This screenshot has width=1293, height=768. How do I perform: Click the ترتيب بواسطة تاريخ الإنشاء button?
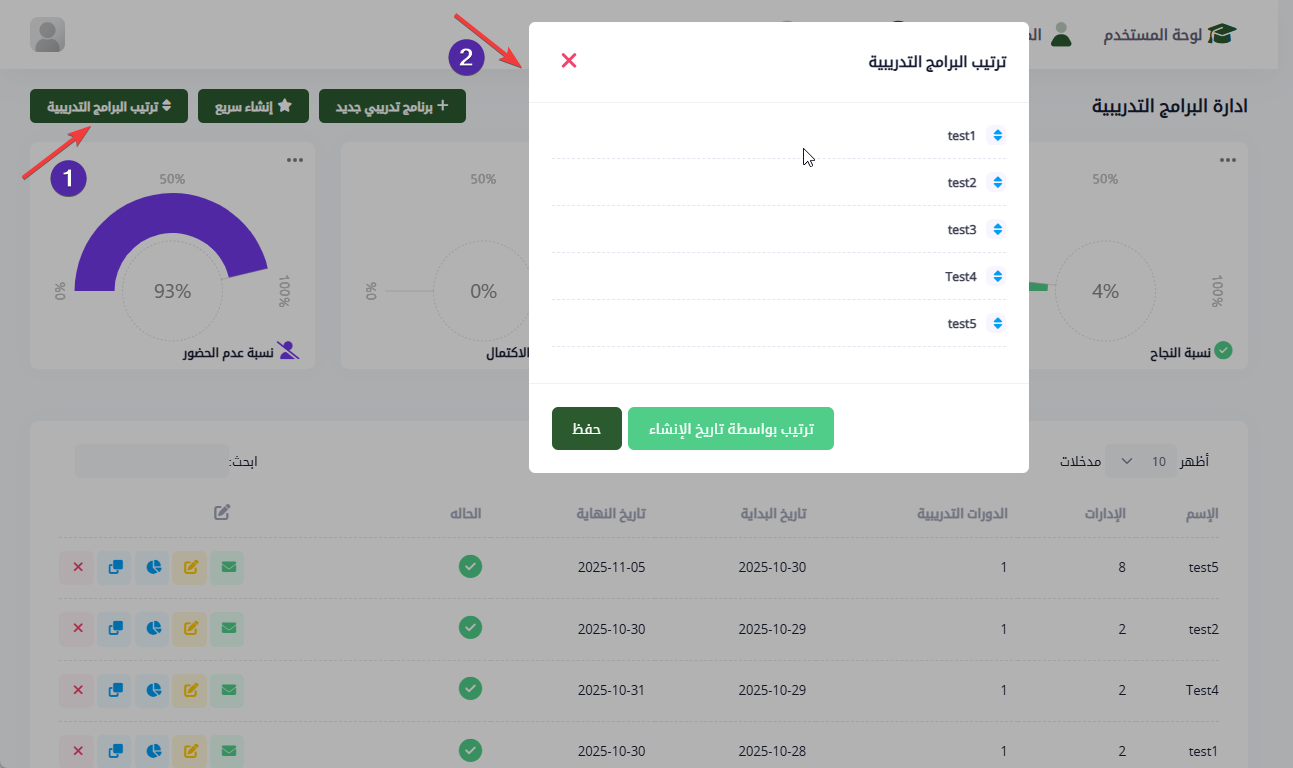[731, 428]
